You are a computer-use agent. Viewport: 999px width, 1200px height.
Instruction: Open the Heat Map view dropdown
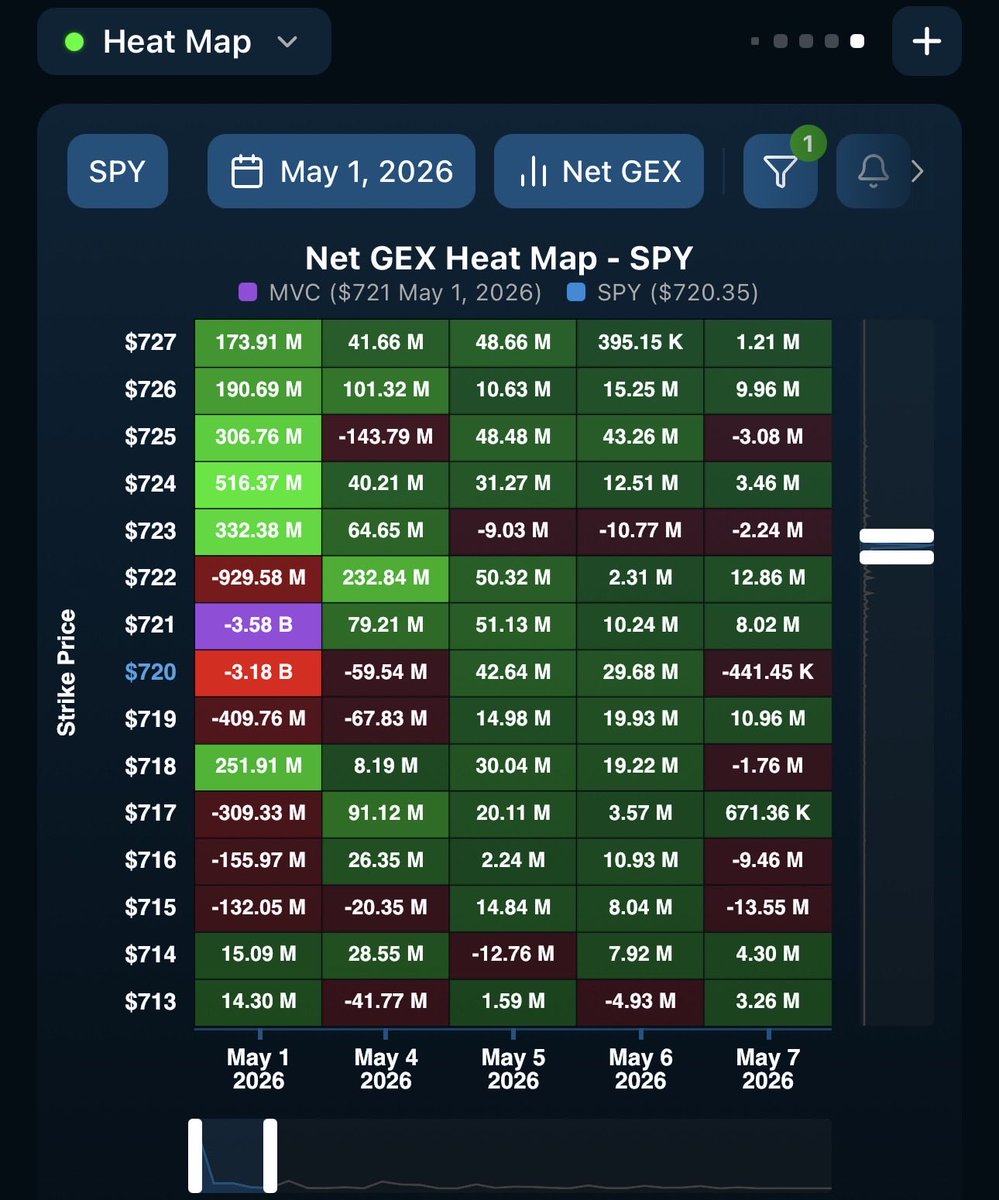[x=184, y=42]
